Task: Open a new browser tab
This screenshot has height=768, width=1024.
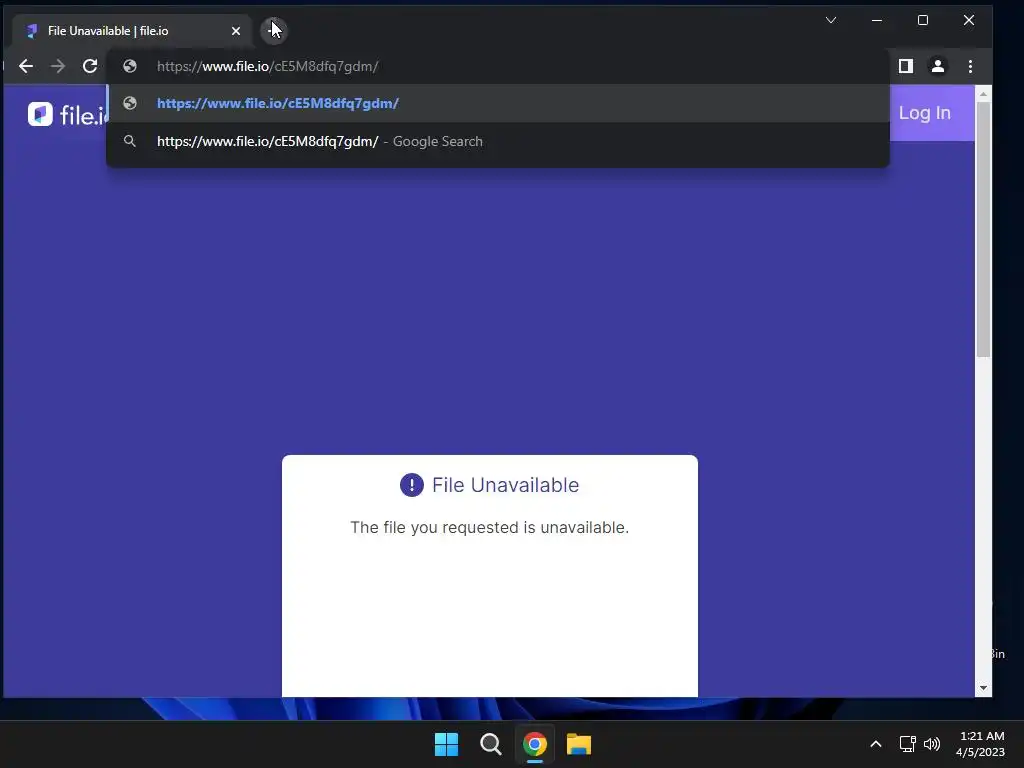Action: pyautogui.click(x=274, y=30)
